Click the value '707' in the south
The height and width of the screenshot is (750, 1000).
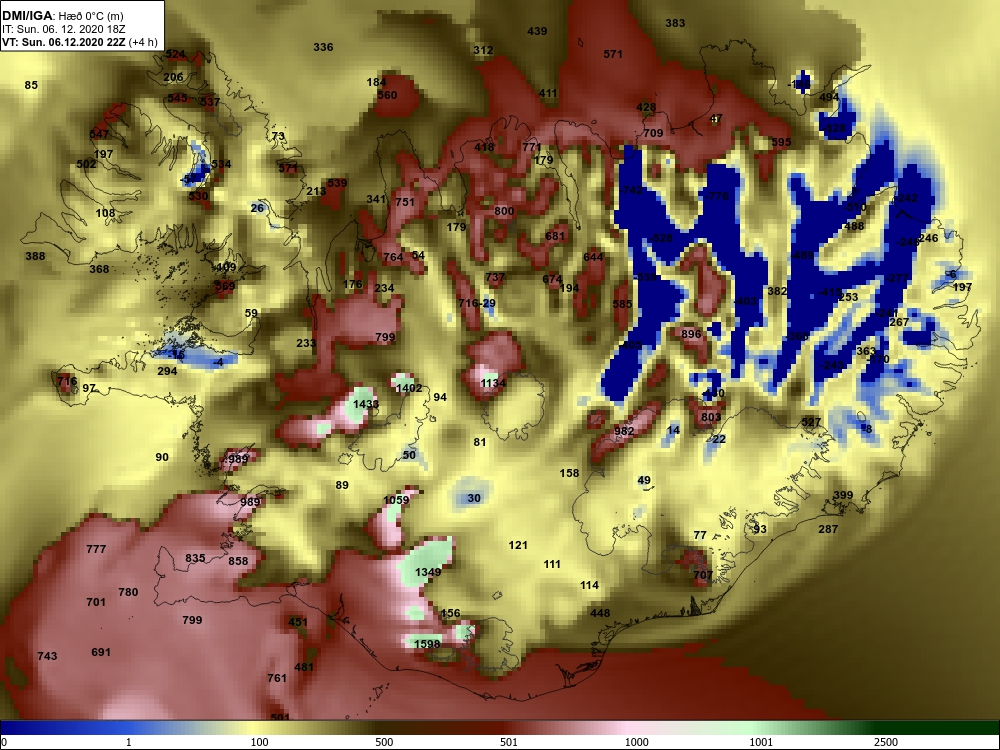[703, 575]
